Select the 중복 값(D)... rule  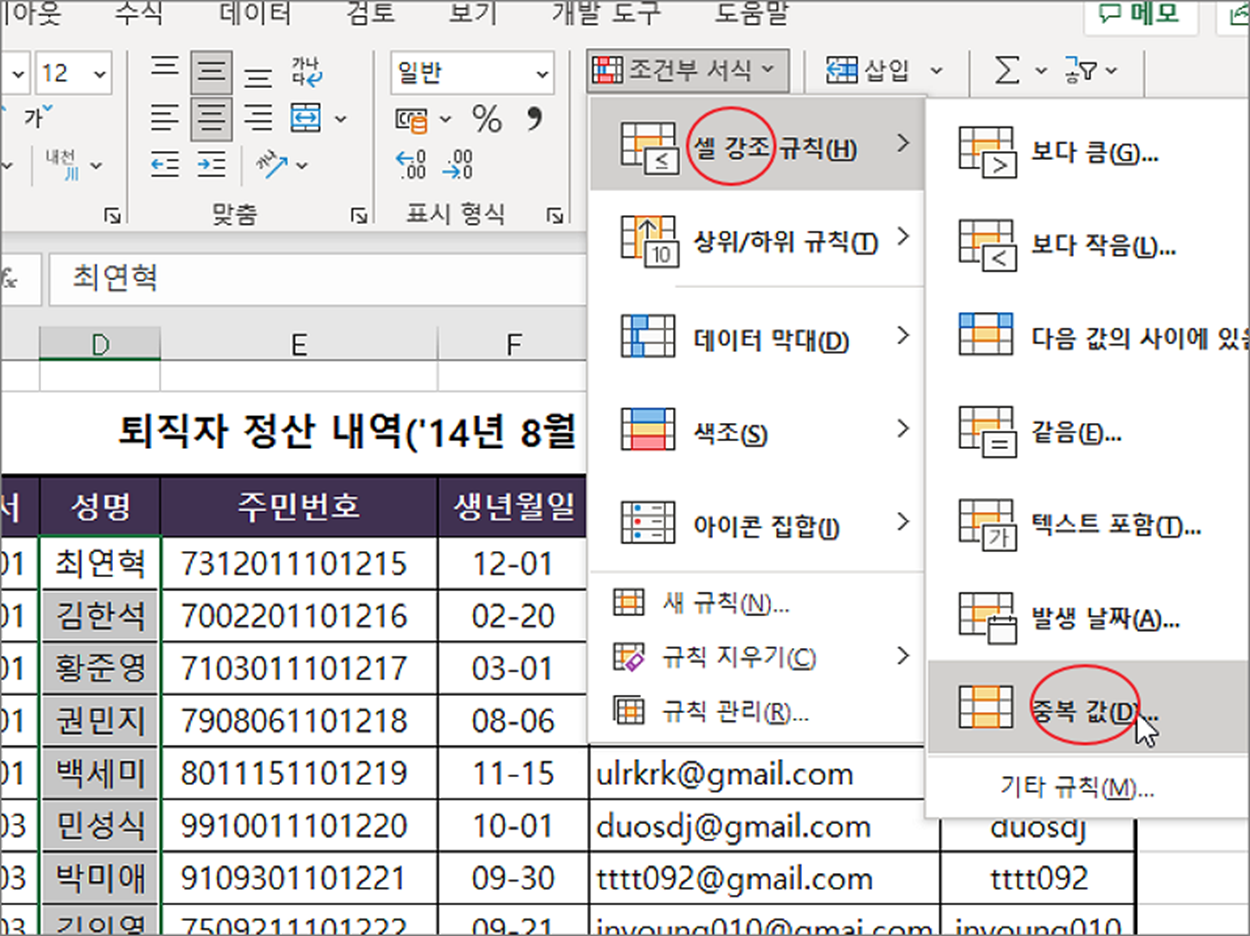tap(1089, 708)
